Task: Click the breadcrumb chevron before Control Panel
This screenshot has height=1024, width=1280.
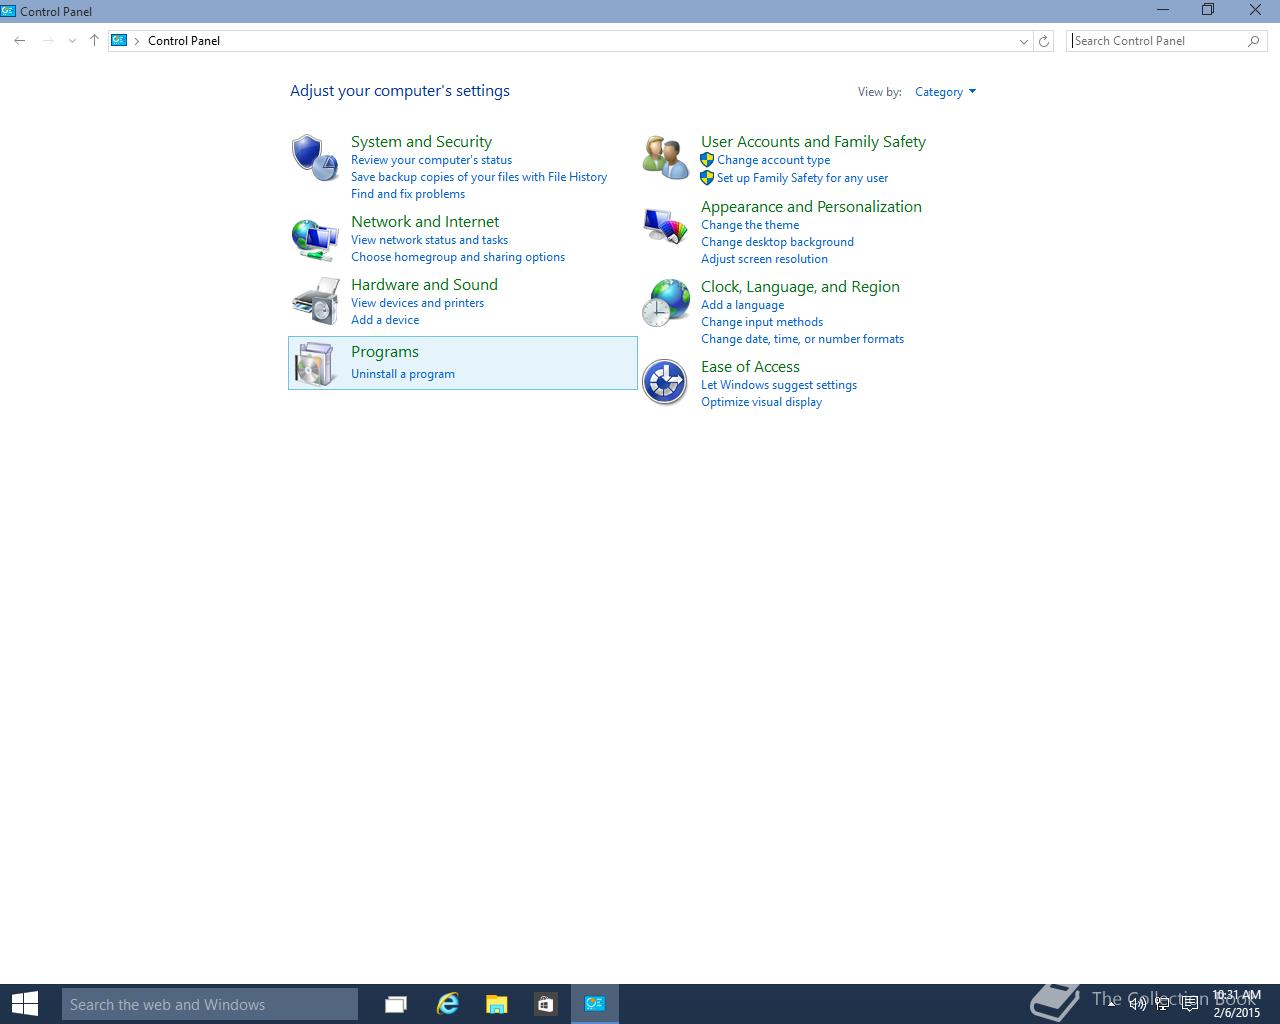Action: pos(137,41)
